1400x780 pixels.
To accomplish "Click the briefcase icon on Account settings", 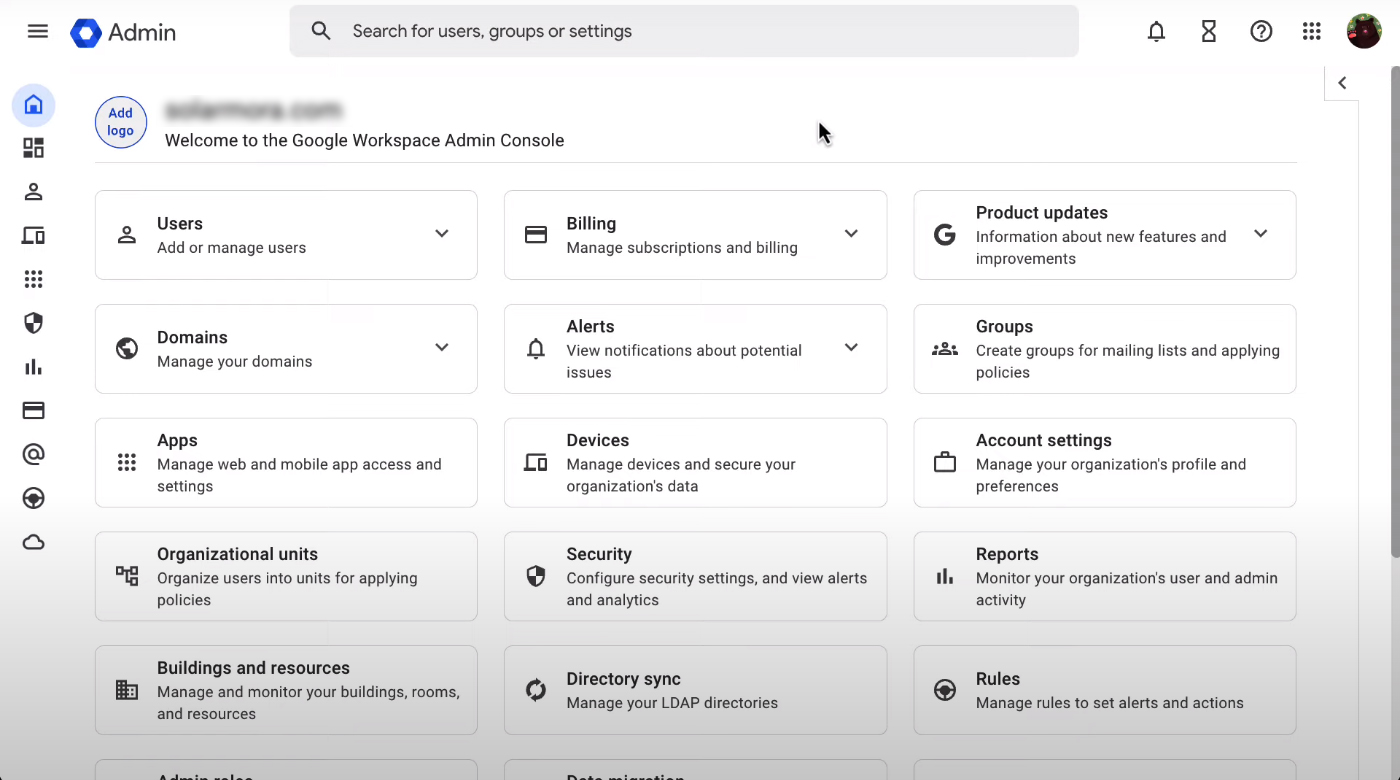I will (945, 463).
